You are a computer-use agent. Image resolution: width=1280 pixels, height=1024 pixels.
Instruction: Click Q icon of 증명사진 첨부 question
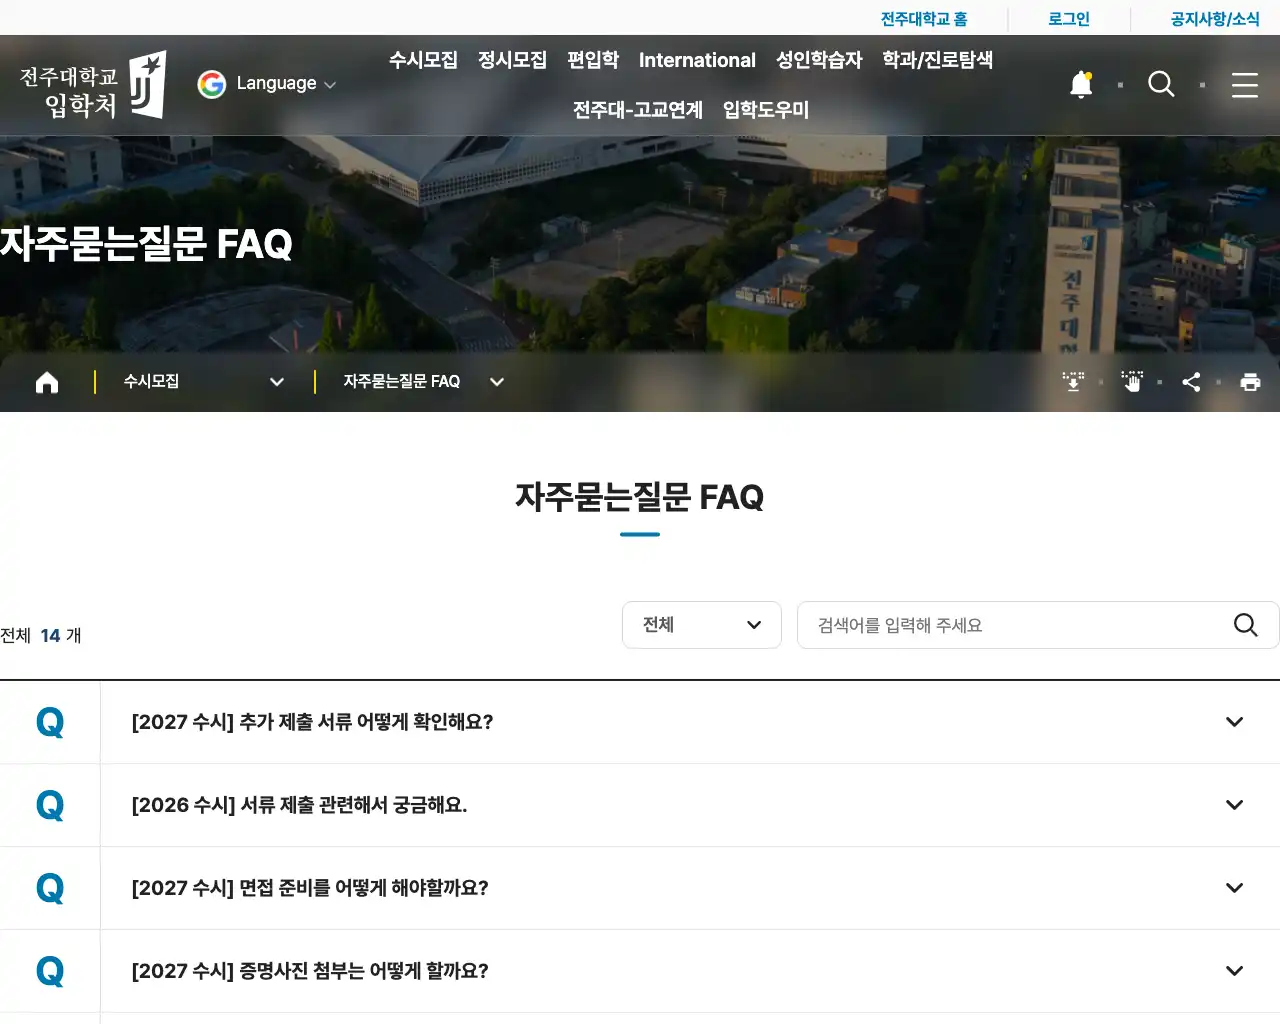tap(50, 971)
